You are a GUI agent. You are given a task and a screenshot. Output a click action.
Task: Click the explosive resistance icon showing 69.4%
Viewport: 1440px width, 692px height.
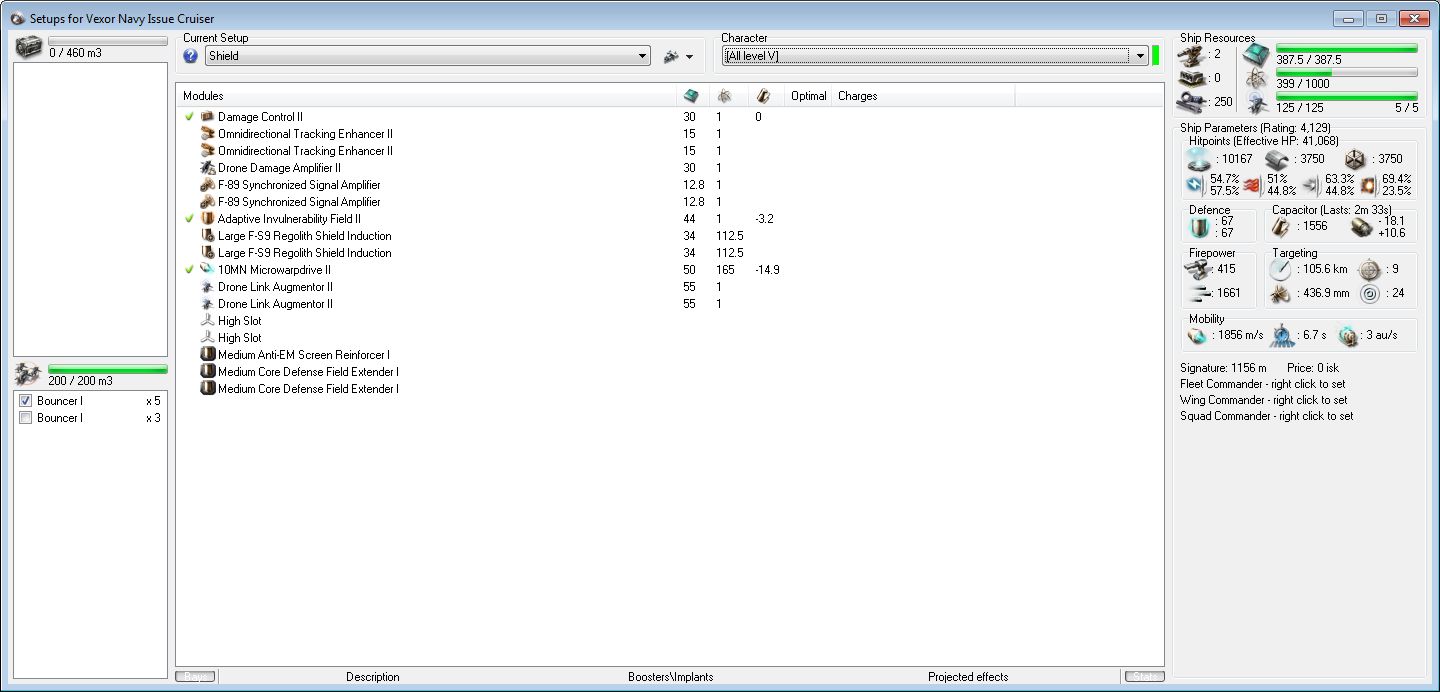click(x=1368, y=184)
